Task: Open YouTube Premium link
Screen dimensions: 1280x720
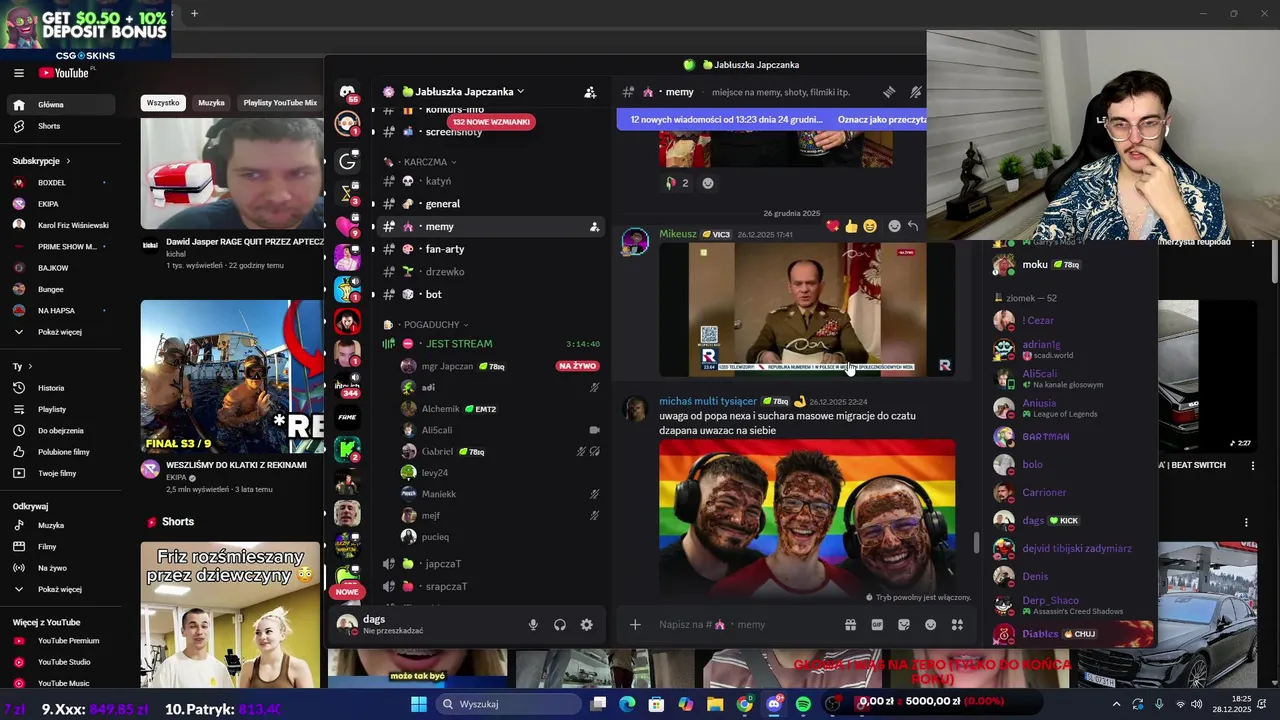Action: pyautogui.click(x=60, y=641)
